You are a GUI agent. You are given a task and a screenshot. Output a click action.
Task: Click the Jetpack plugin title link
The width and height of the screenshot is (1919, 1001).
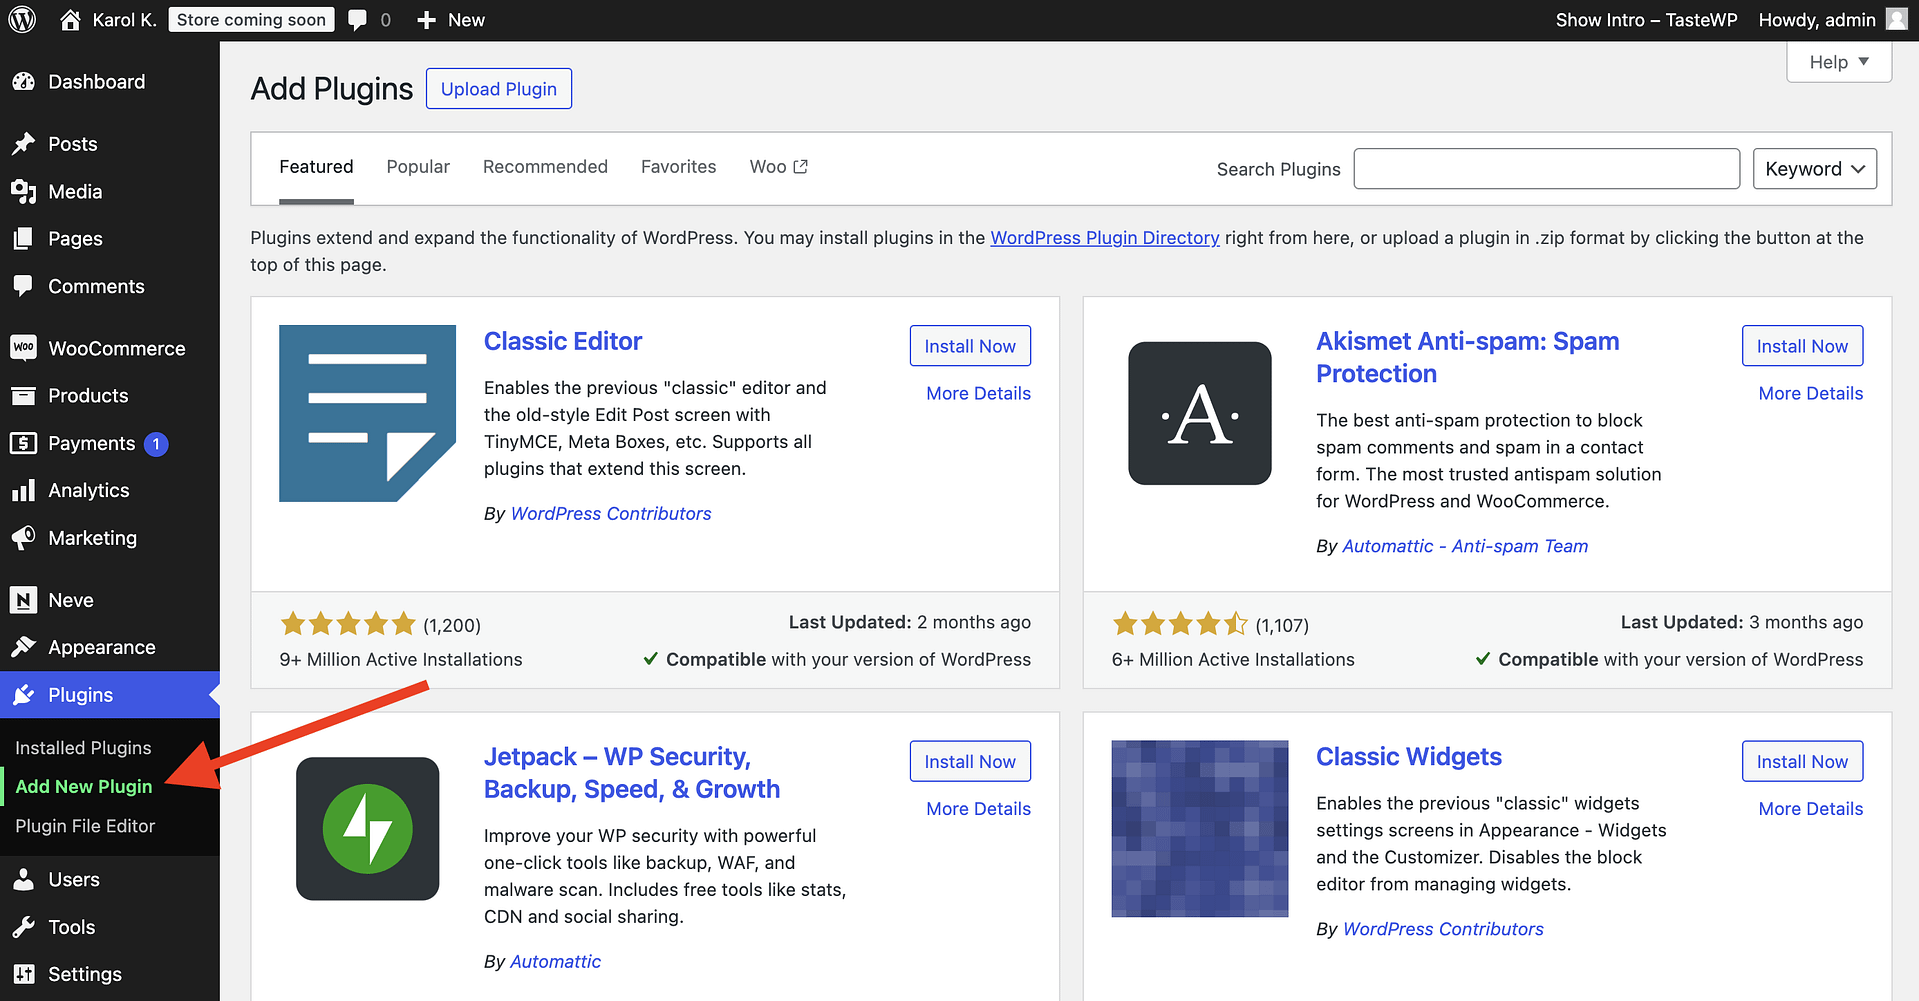(632, 773)
